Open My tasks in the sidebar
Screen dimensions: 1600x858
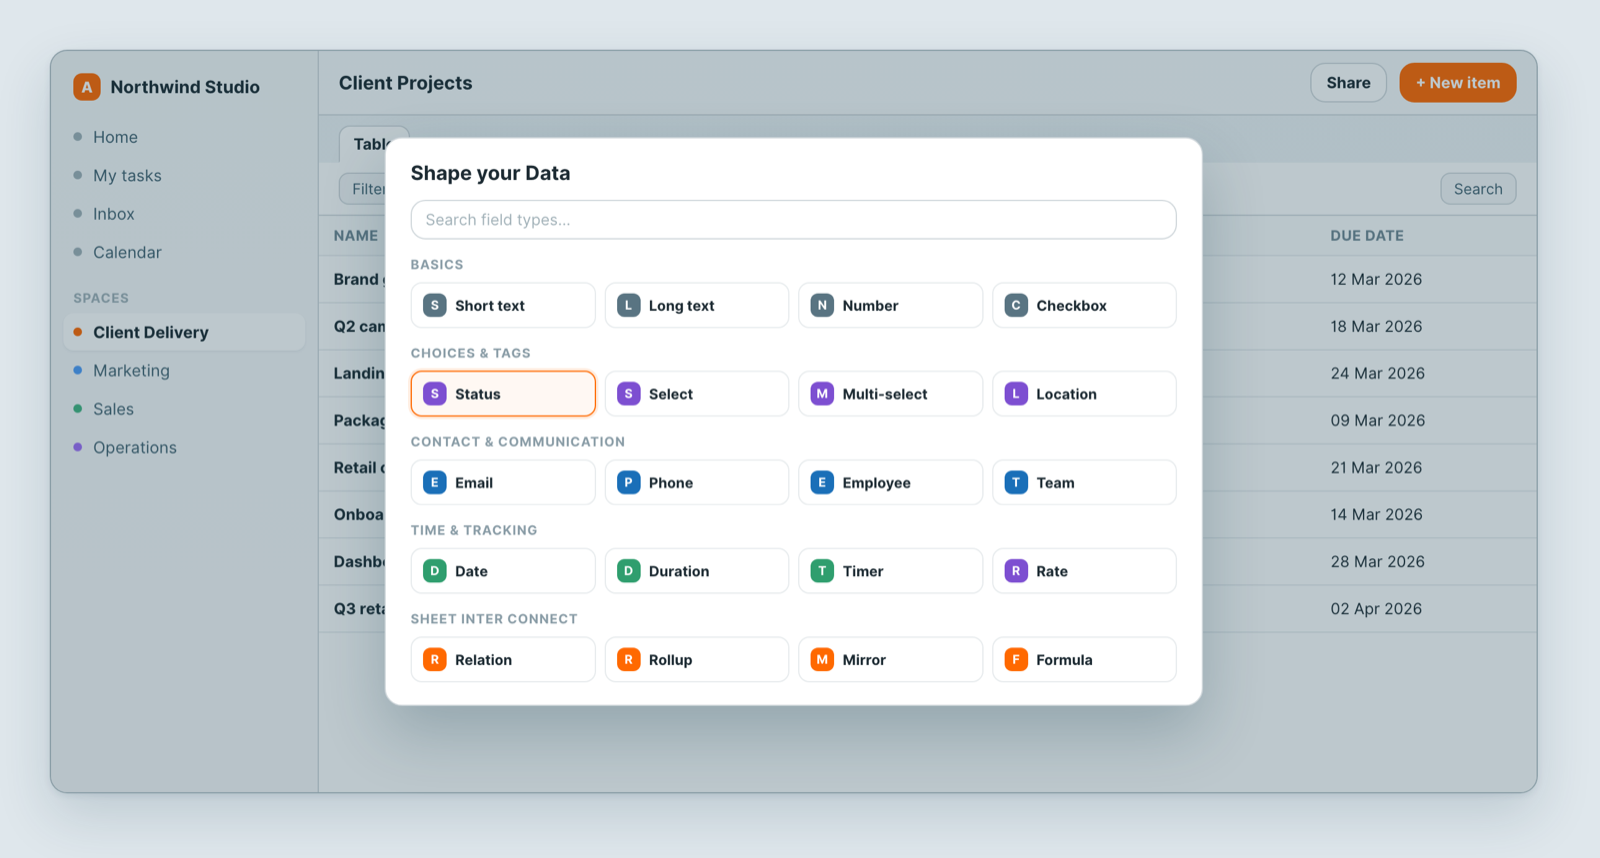(x=127, y=176)
